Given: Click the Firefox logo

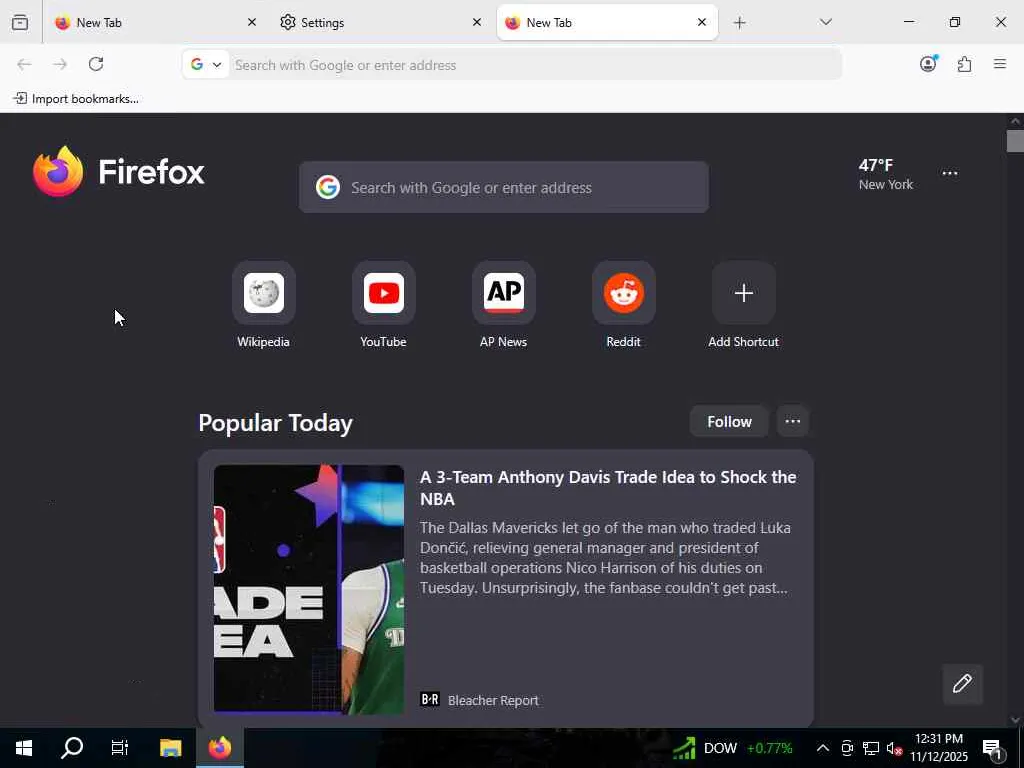Looking at the screenshot, I should coord(119,172).
